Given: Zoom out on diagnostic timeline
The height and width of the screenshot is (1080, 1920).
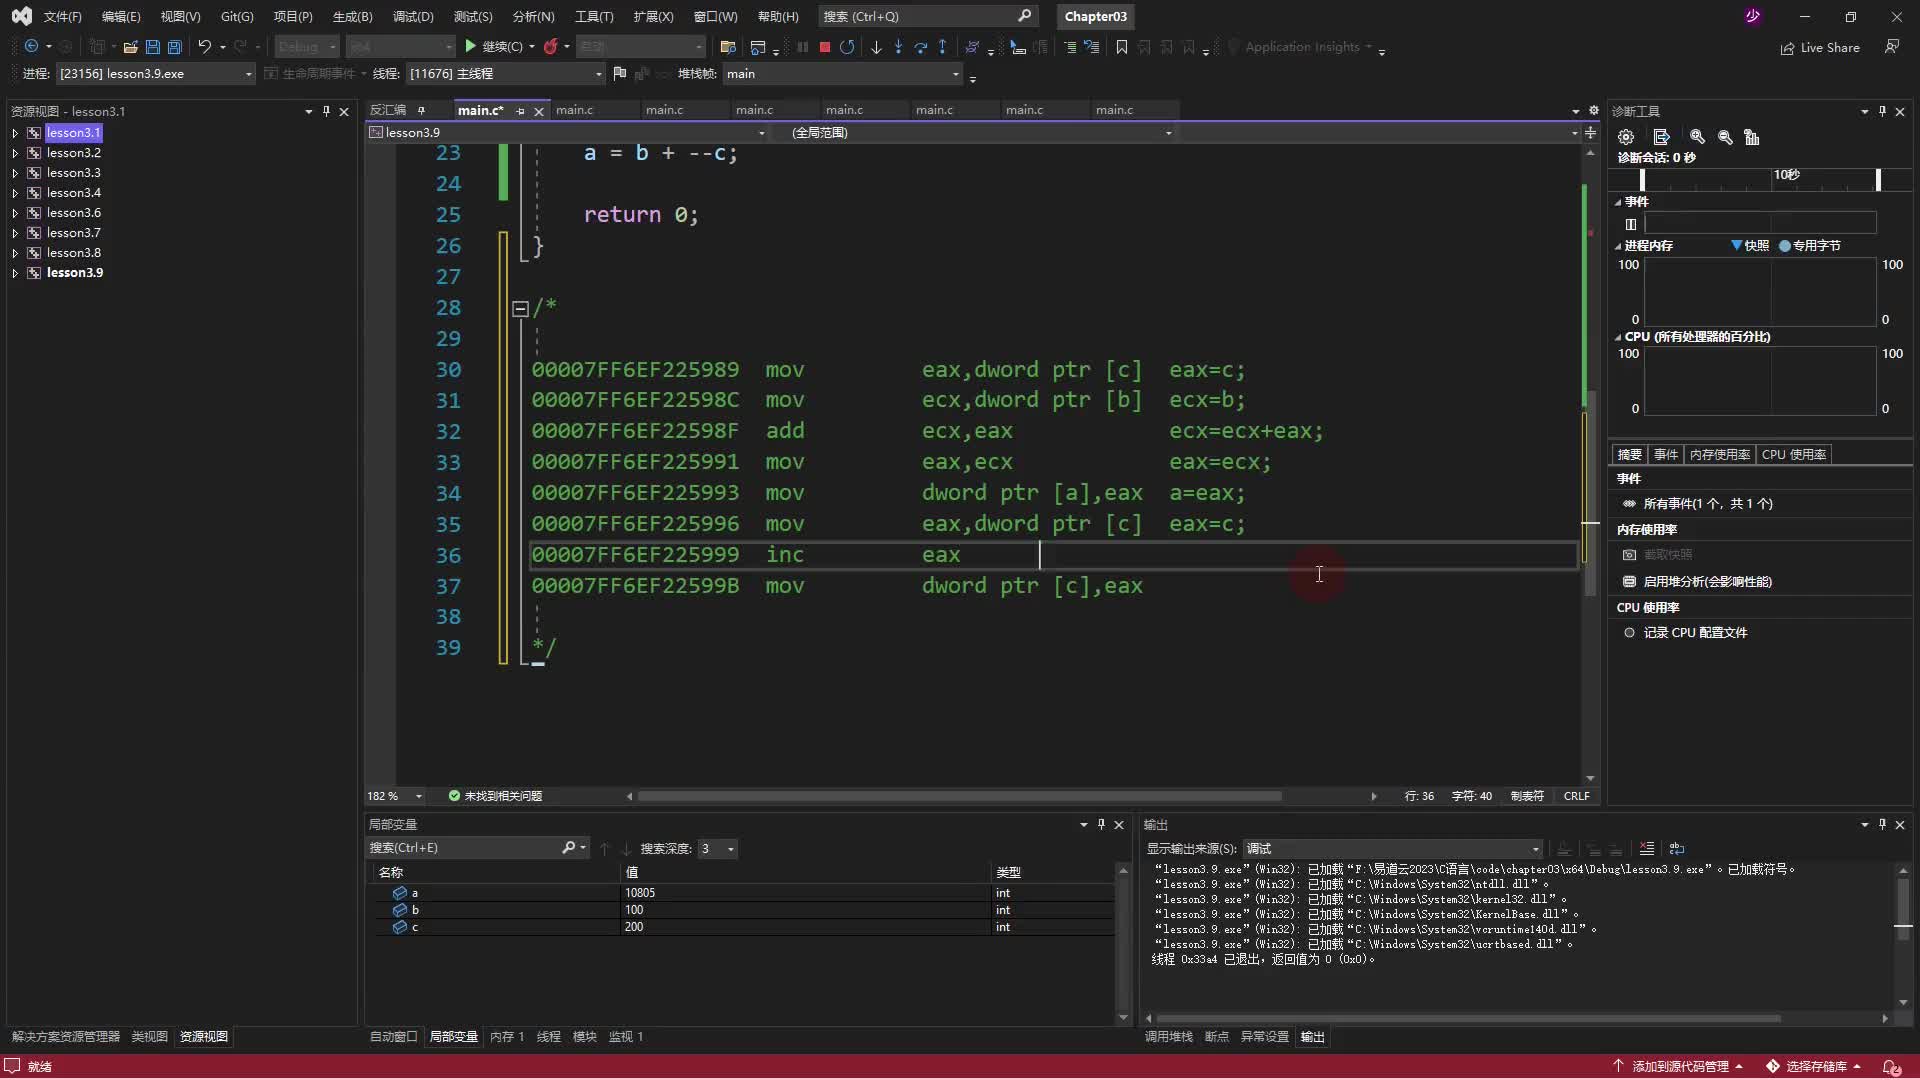Looking at the screenshot, I should (1725, 137).
